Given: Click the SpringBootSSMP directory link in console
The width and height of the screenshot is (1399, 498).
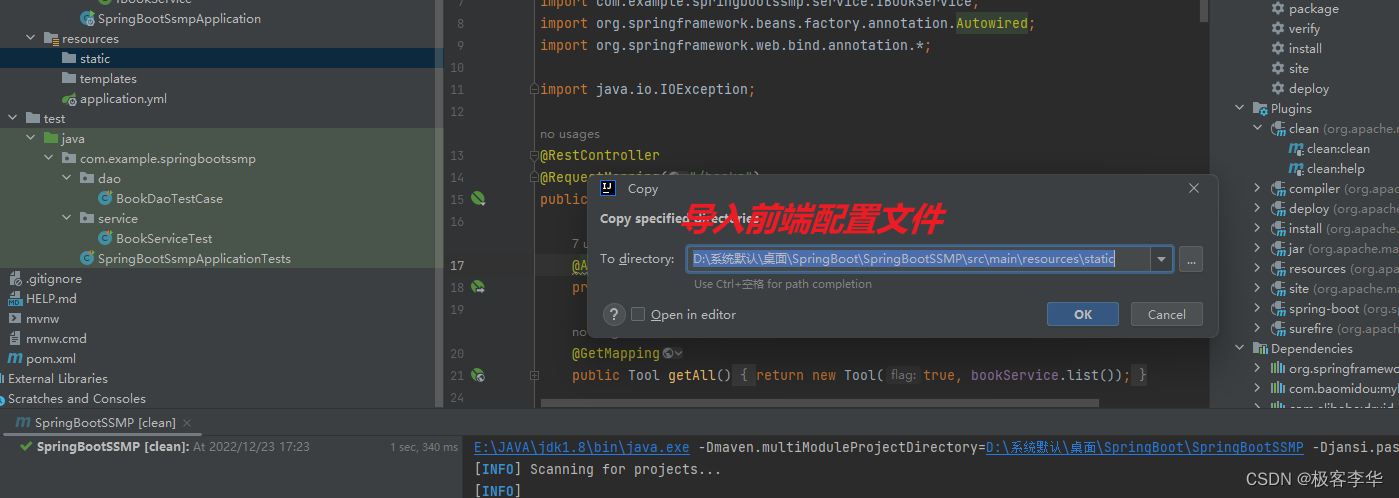Looking at the screenshot, I should click(x=1145, y=447).
